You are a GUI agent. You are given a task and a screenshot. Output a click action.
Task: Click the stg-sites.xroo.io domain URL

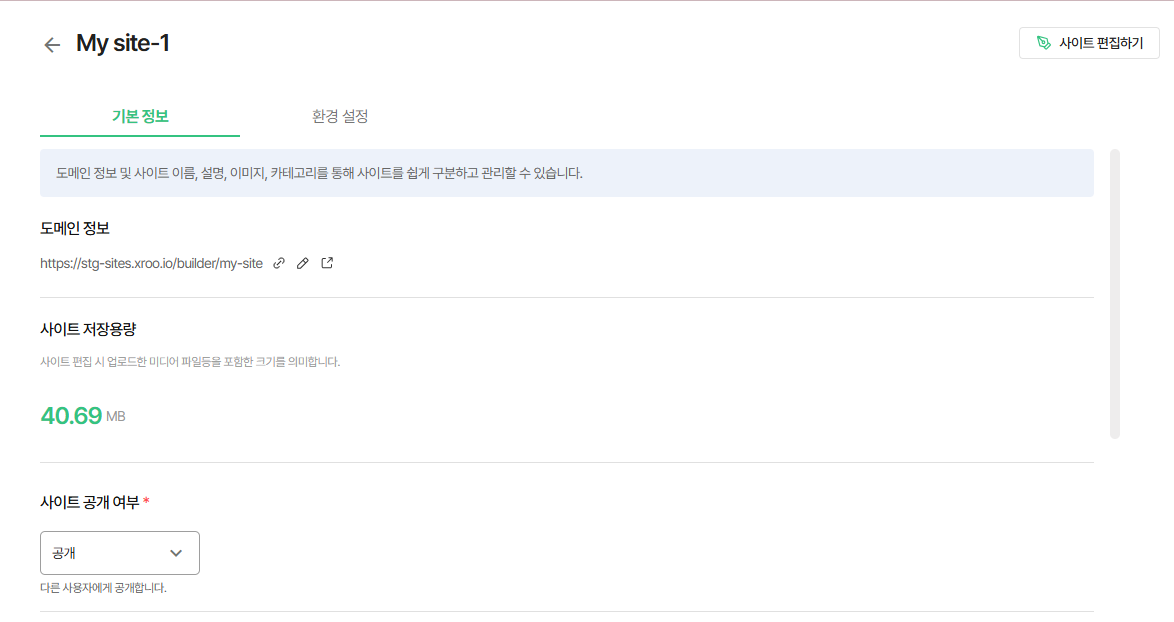151,263
